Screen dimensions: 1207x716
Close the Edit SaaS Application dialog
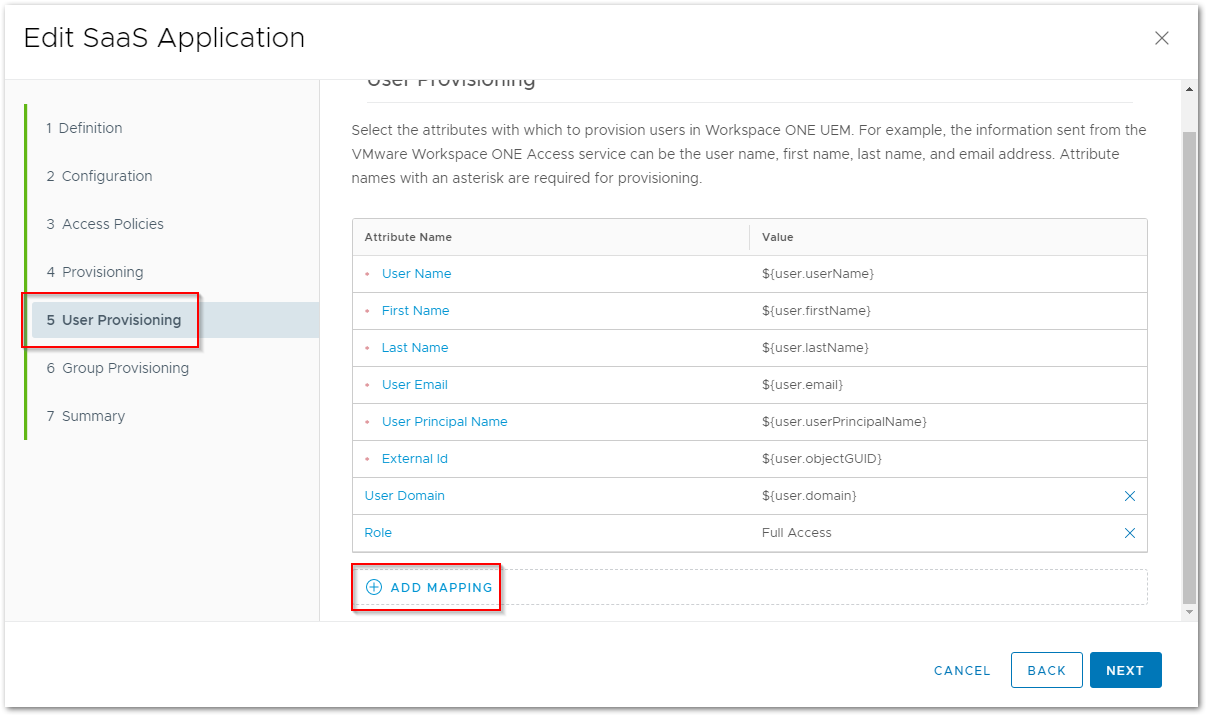click(1161, 38)
